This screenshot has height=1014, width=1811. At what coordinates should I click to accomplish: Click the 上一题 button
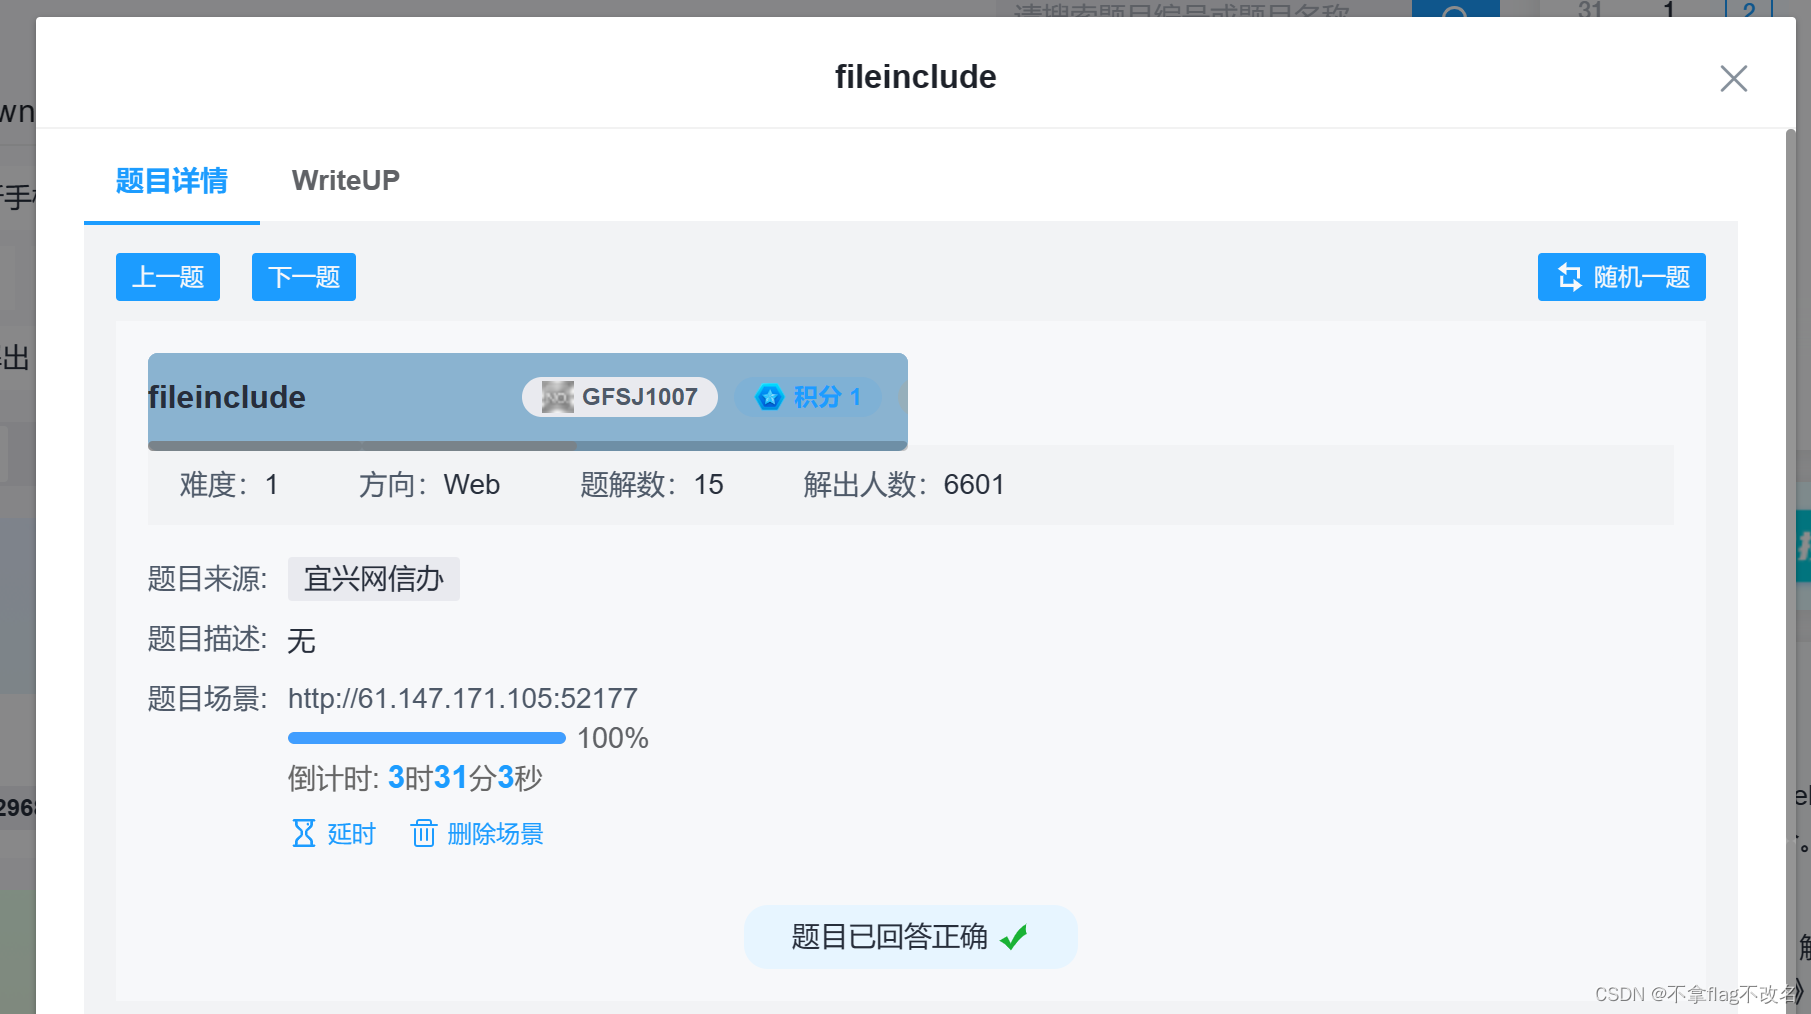pyautogui.click(x=167, y=277)
